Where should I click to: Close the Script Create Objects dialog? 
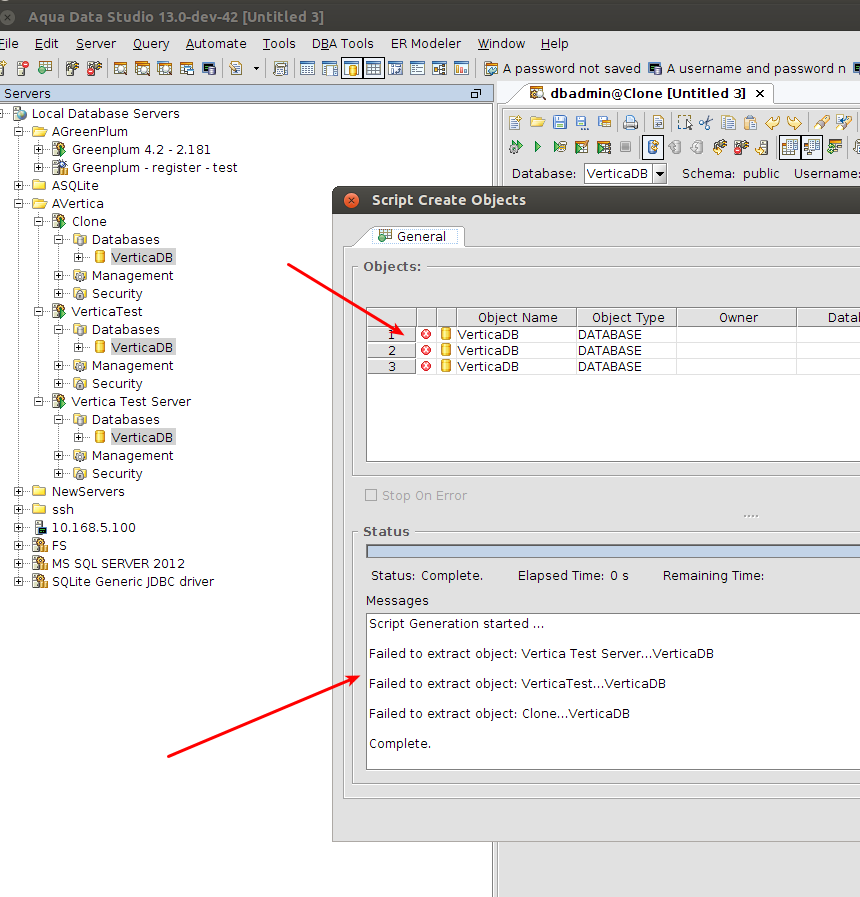pyautogui.click(x=351, y=200)
